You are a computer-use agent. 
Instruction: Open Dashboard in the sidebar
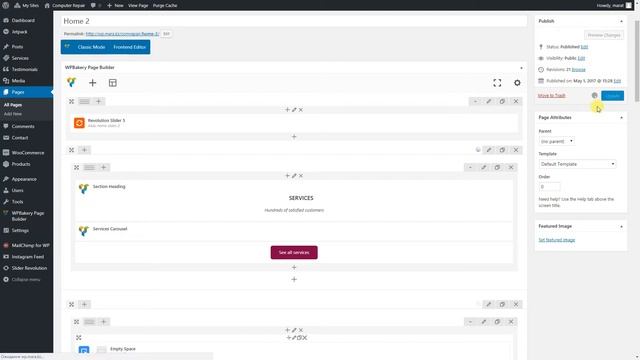(x=23, y=20)
